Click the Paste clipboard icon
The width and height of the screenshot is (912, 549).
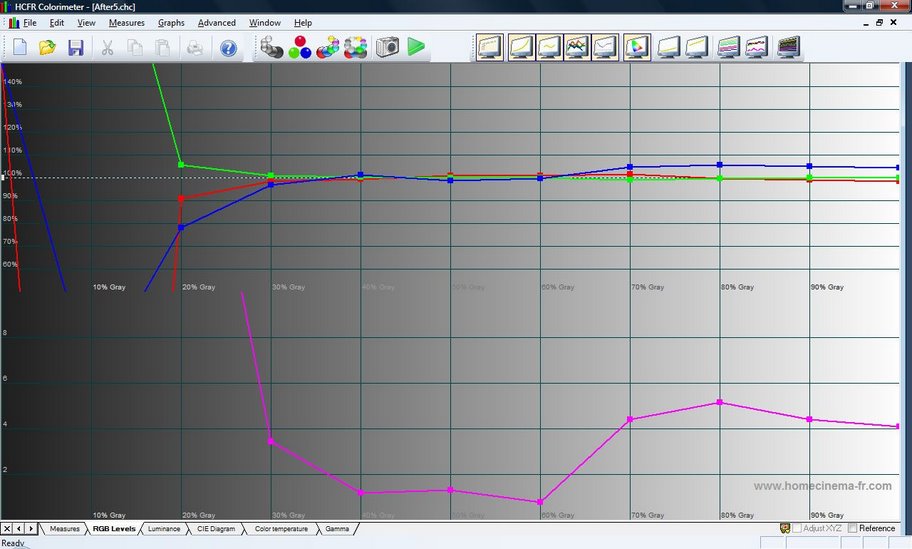tap(163, 47)
